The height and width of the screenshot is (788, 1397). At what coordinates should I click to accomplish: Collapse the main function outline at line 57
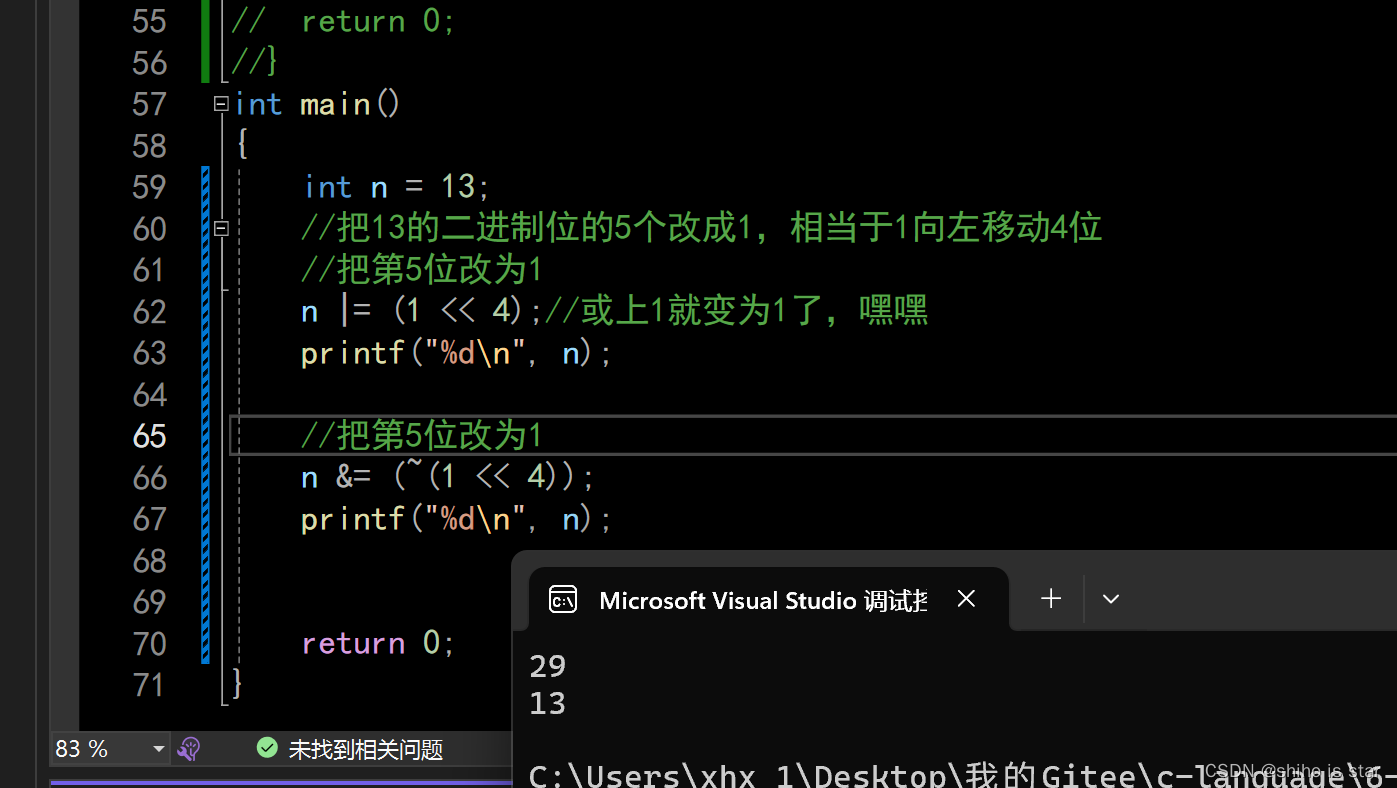point(221,104)
